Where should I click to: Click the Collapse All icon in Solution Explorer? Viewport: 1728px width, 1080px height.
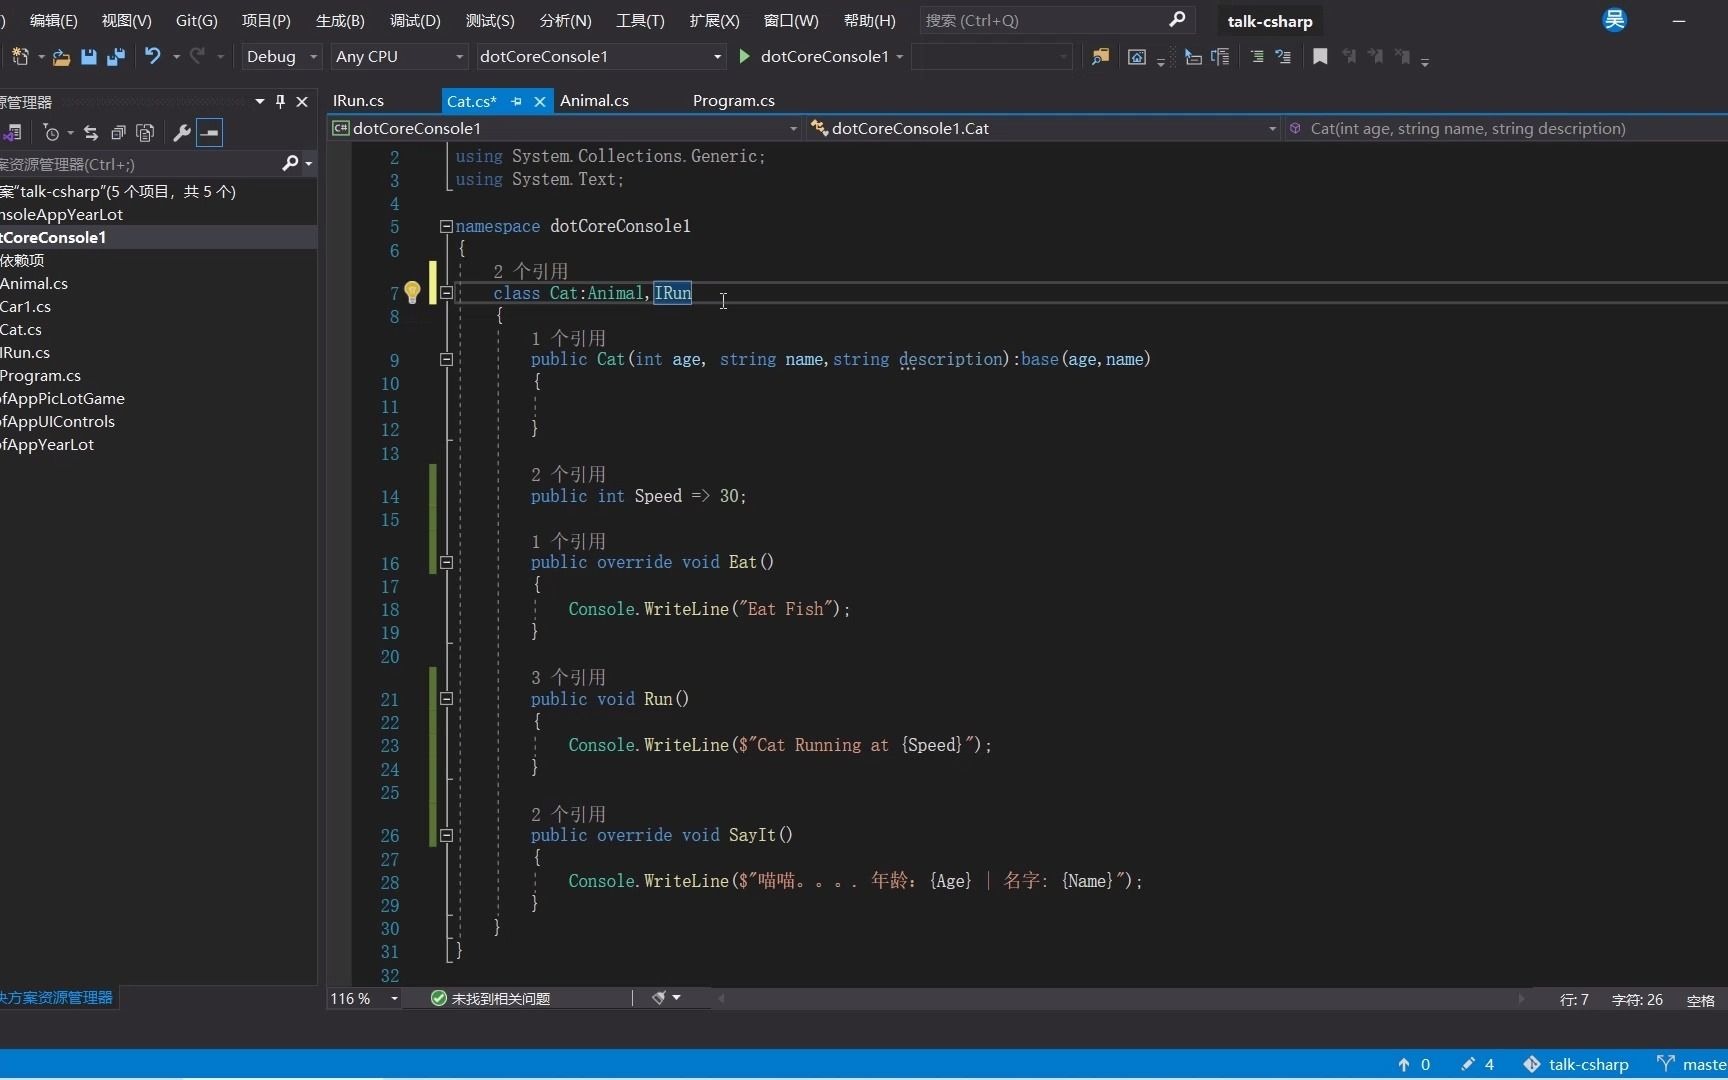coord(118,133)
